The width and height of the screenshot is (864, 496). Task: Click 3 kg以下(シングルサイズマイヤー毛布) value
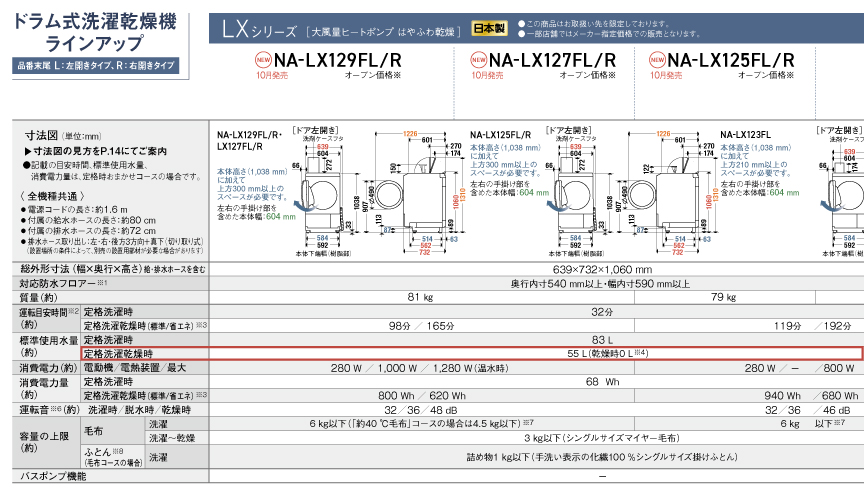pyautogui.click(x=602, y=438)
